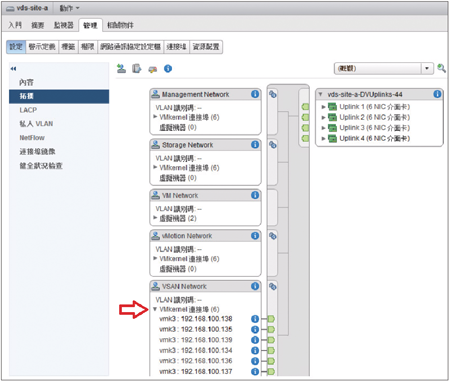Open Management Network info icon
The height and width of the screenshot is (382, 450).
tap(255, 94)
